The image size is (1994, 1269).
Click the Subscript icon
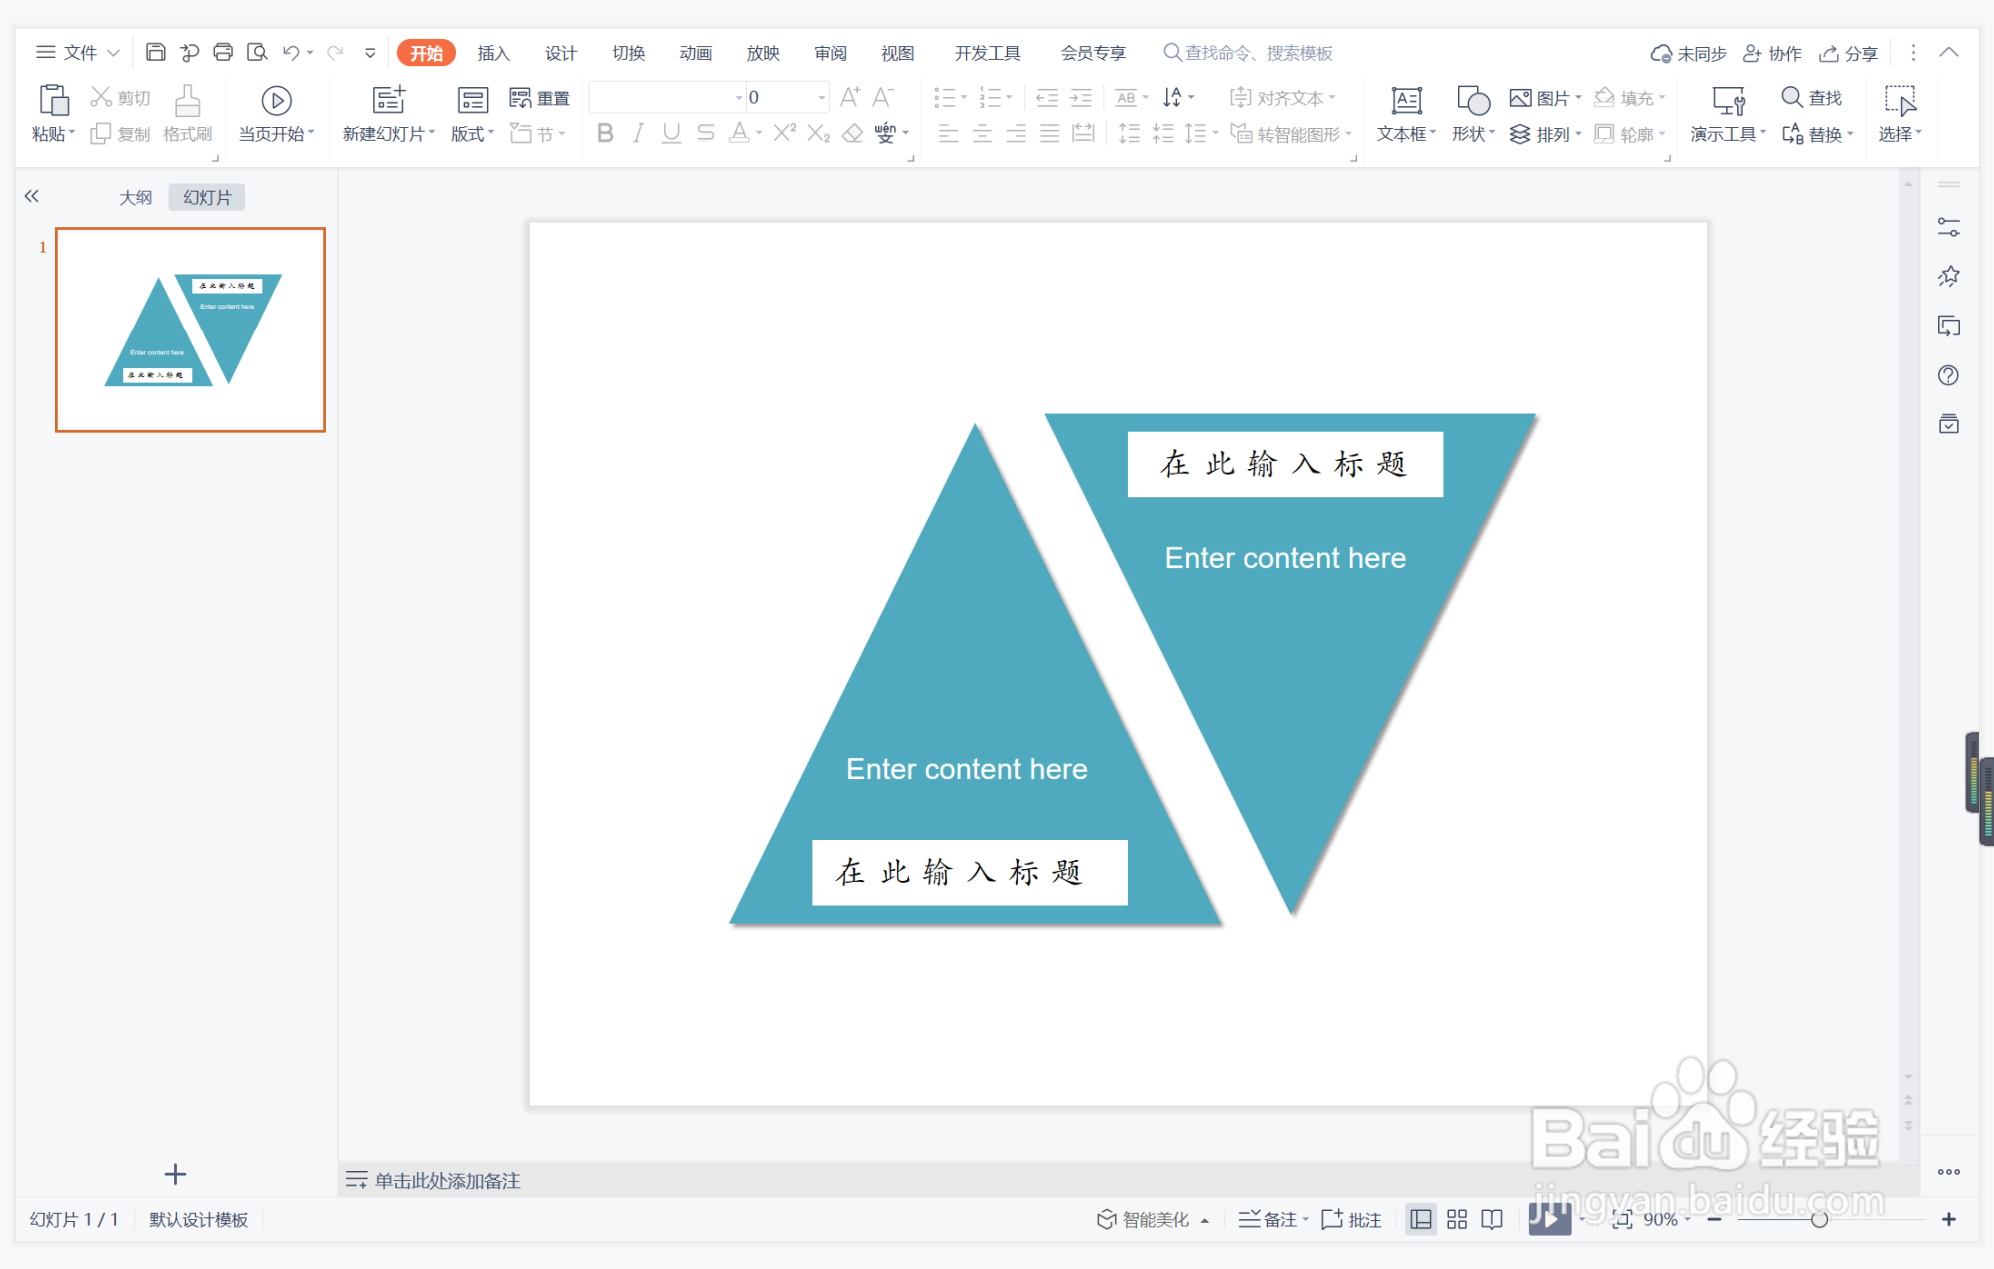point(819,133)
